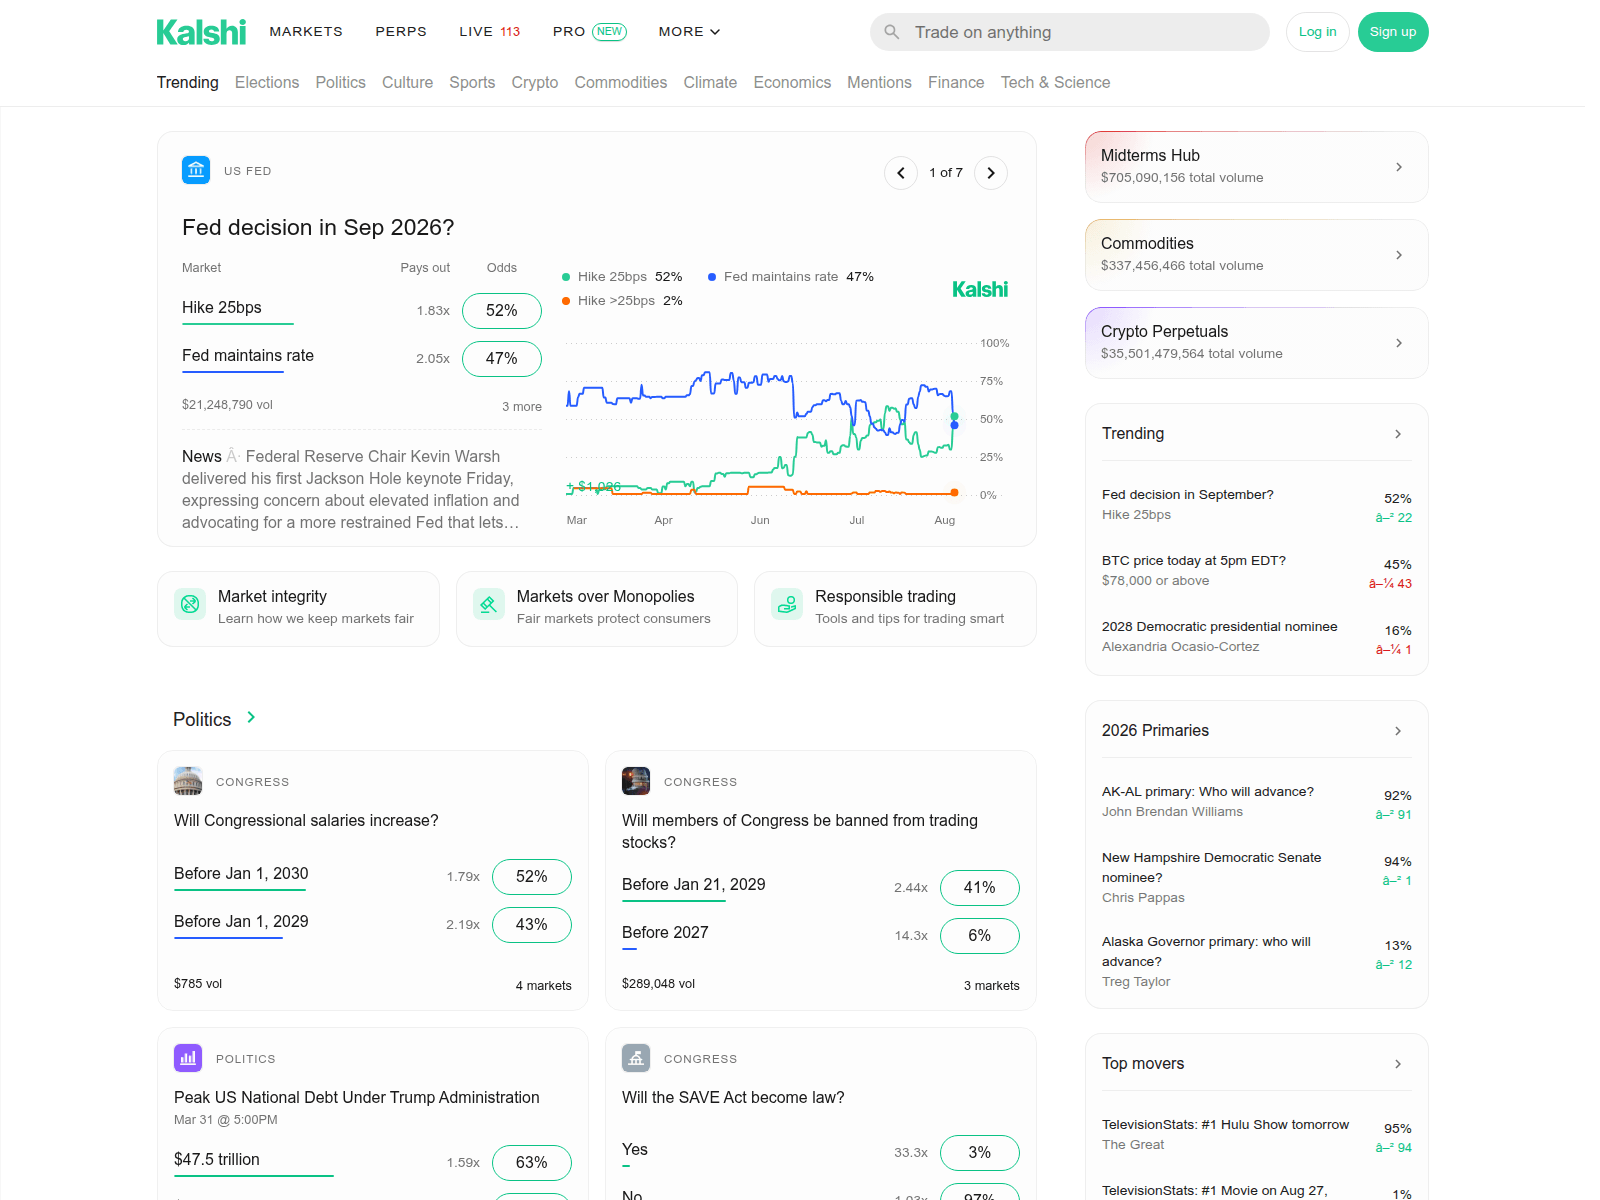Viewport: 1600px width, 1200px height.
Task: Switch to Climate category tab
Action: coord(710,82)
